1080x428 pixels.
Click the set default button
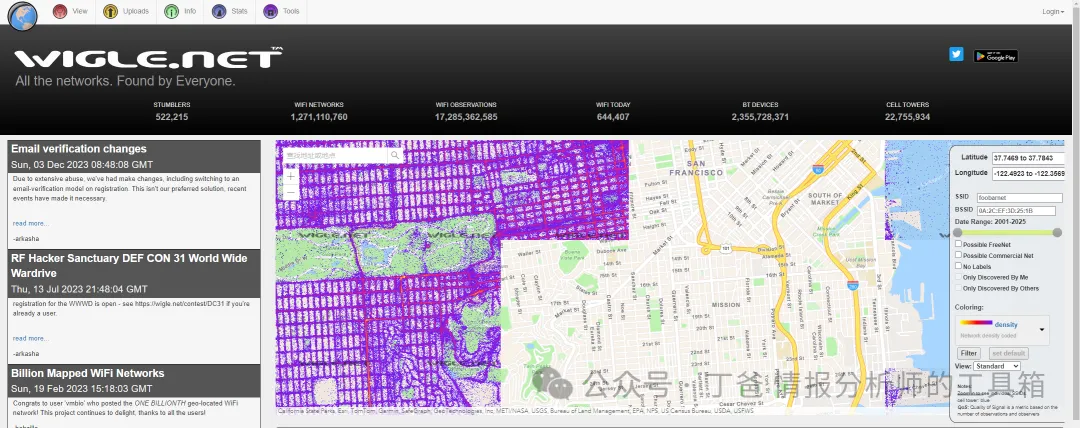(x=1009, y=354)
